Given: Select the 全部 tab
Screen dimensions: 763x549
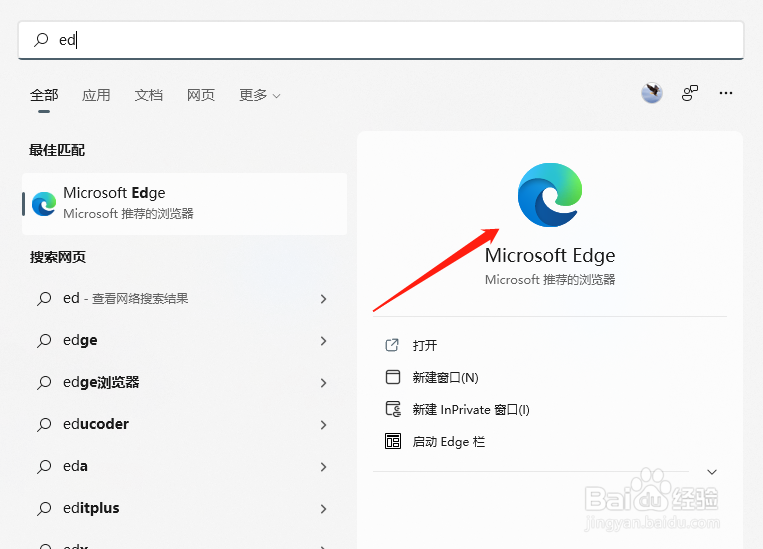Looking at the screenshot, I should pyautogui.click(x=44, y=95).
